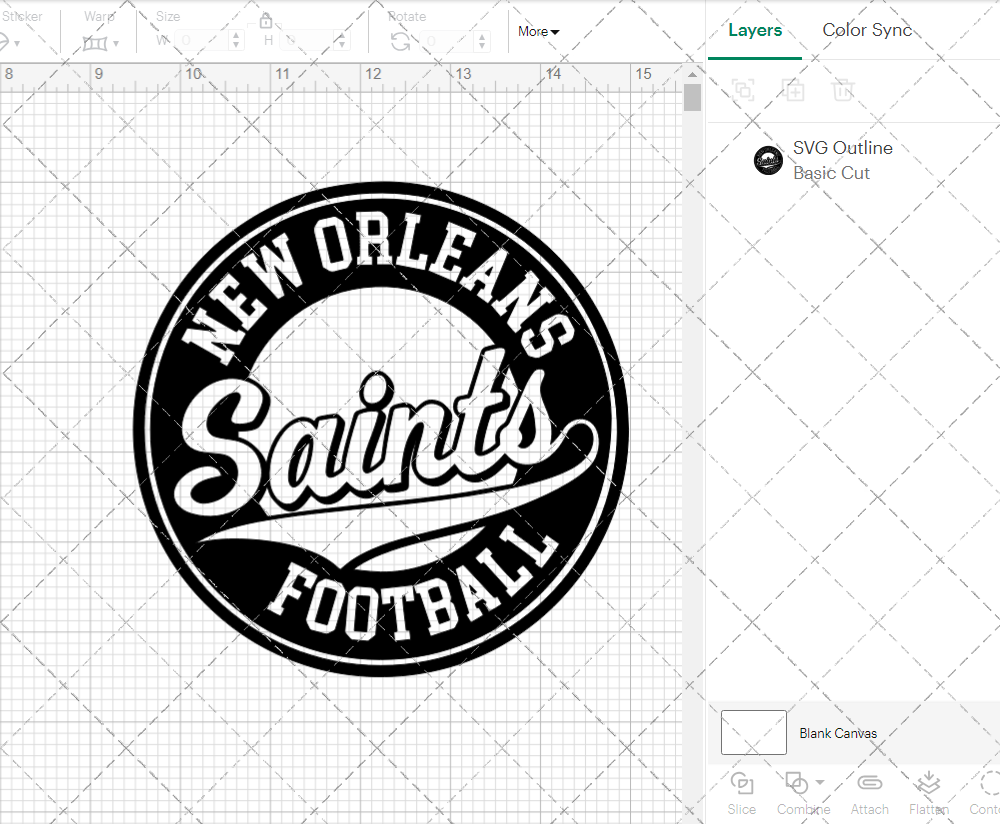Select the SVG Outline layer name
Image resolution: width=1000 pixels, height=824 pixels.
click(x=842, y=148)
